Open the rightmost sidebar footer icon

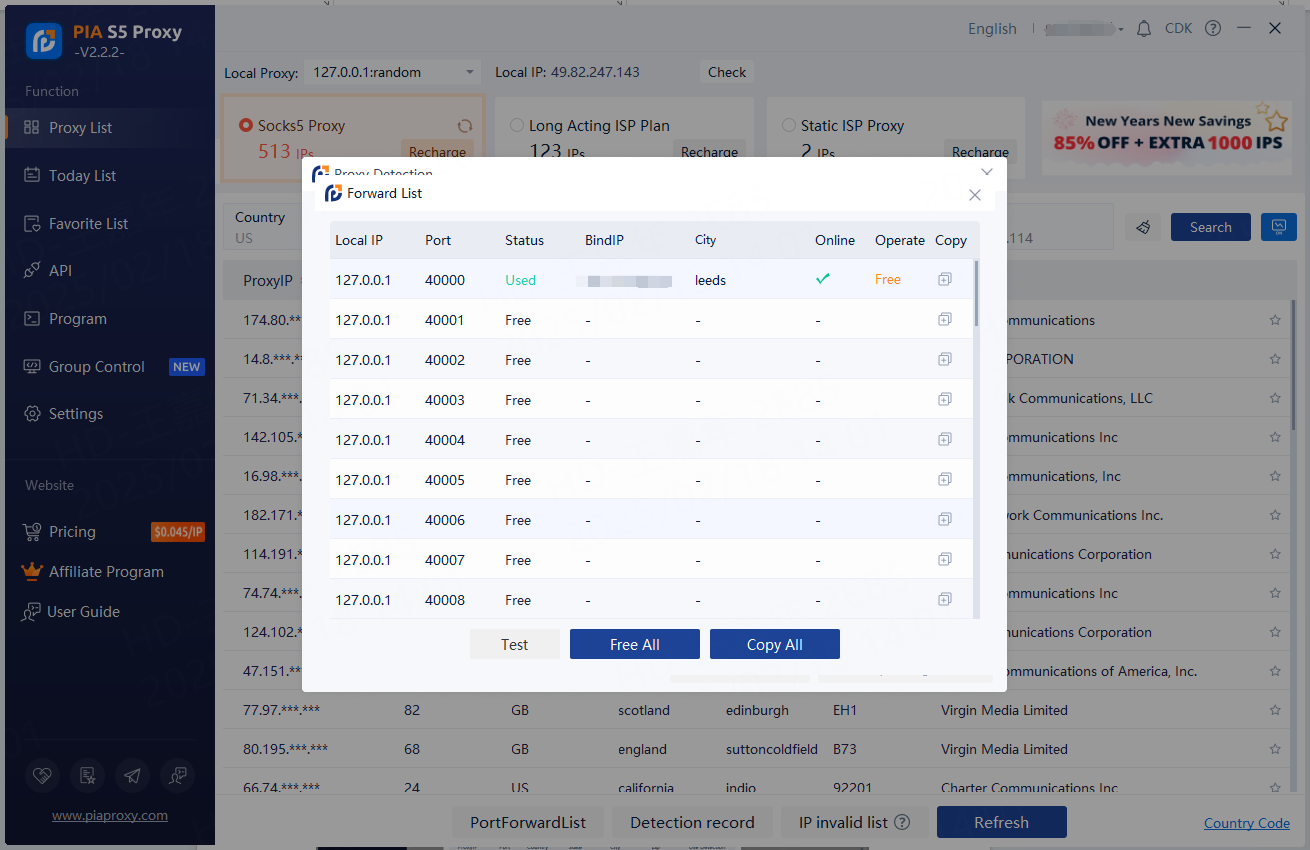(x=178, y=775)
